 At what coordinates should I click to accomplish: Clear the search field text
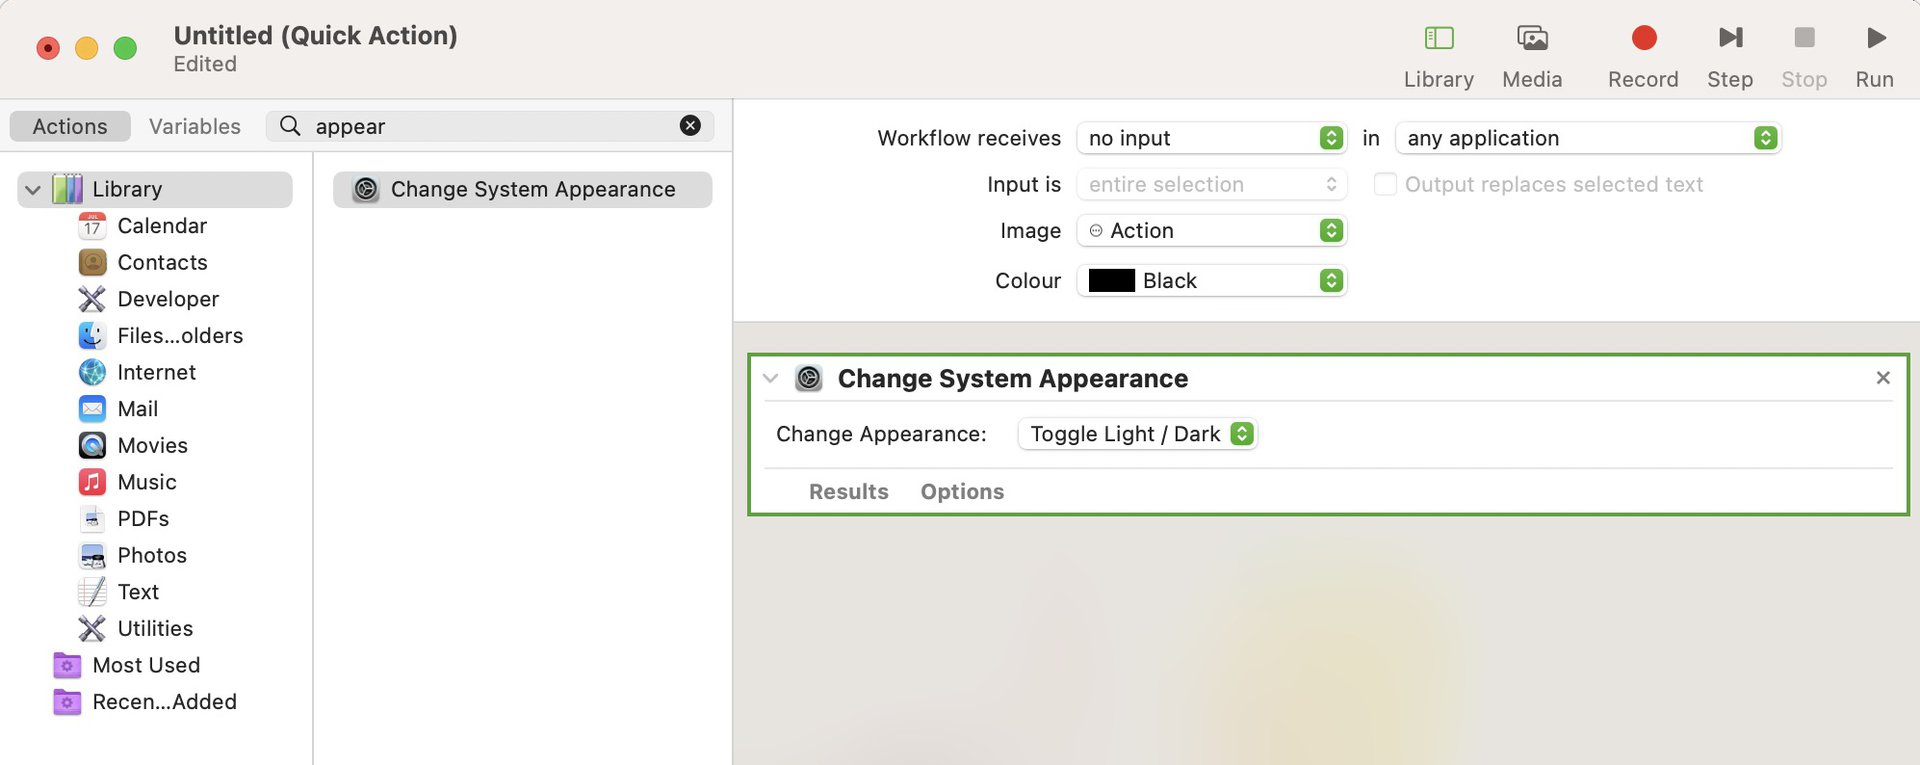coord(690,125)
